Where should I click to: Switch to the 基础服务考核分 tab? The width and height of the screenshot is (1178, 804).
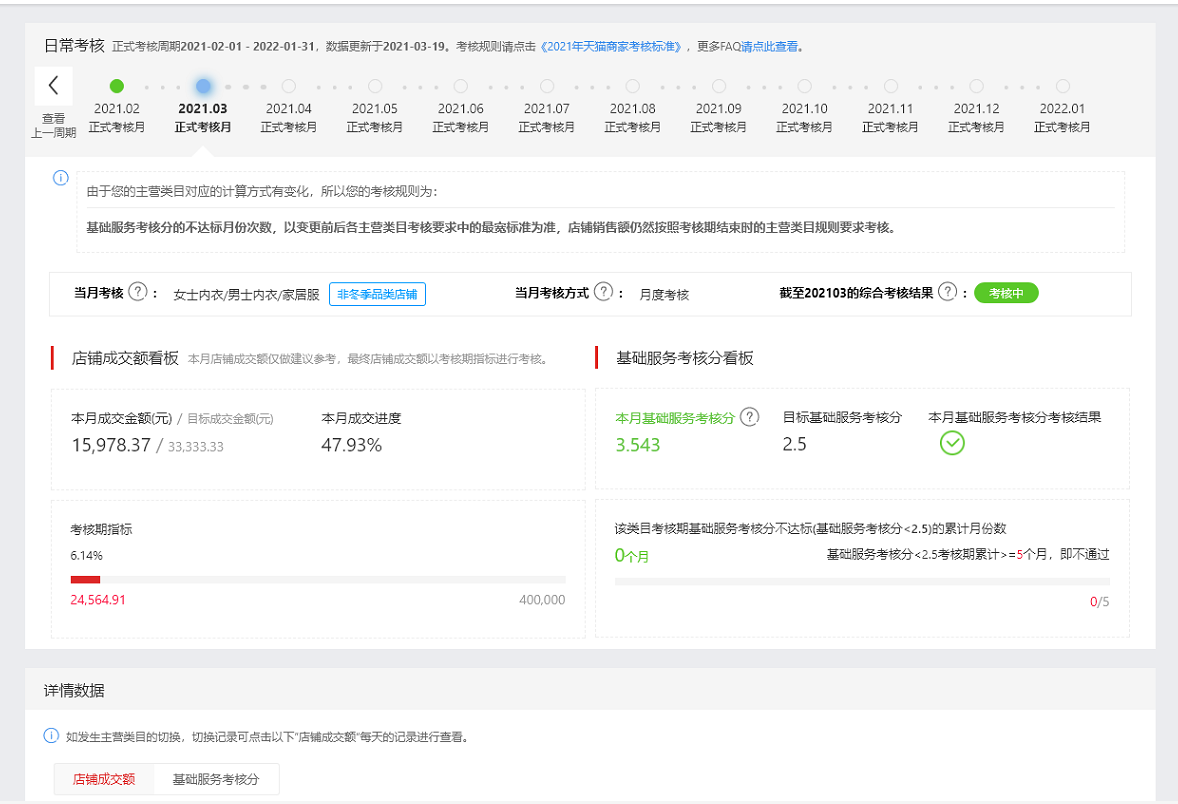[x=216, y=779]
